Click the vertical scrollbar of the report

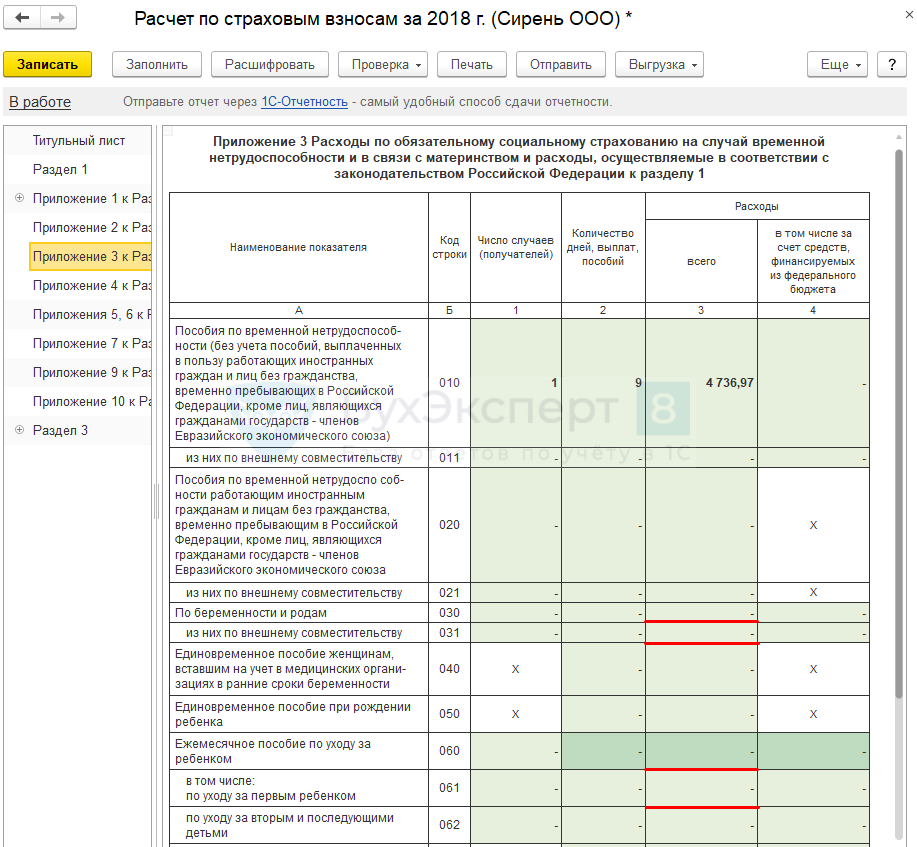click(x=898, y=400)
